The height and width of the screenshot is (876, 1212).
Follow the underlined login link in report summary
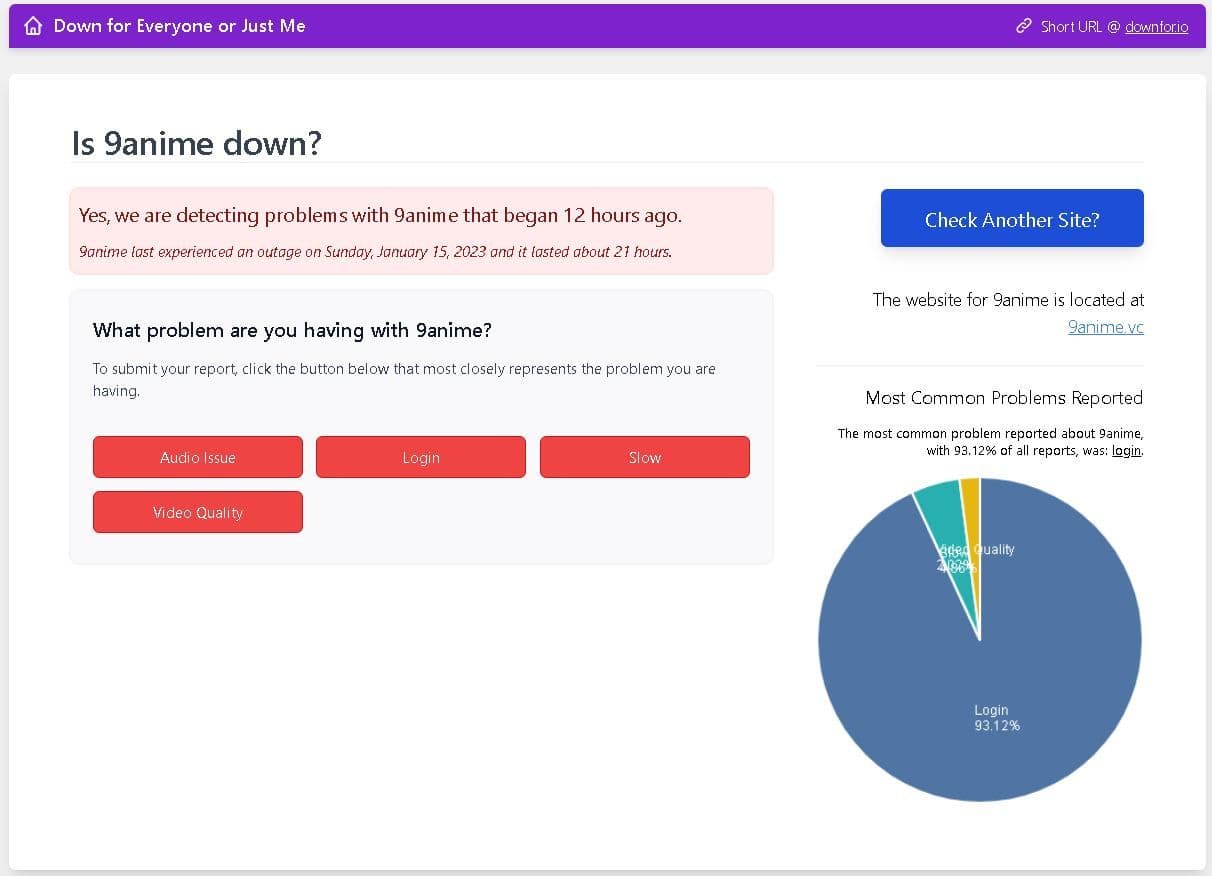[x=1126, y=451]
